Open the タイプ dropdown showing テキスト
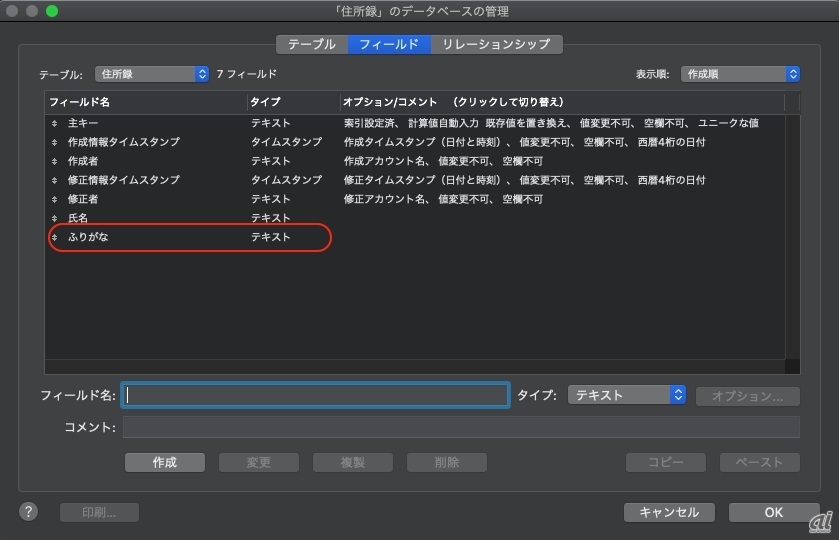The width and height of the screenshot is (839, 540). pos(627,395)
